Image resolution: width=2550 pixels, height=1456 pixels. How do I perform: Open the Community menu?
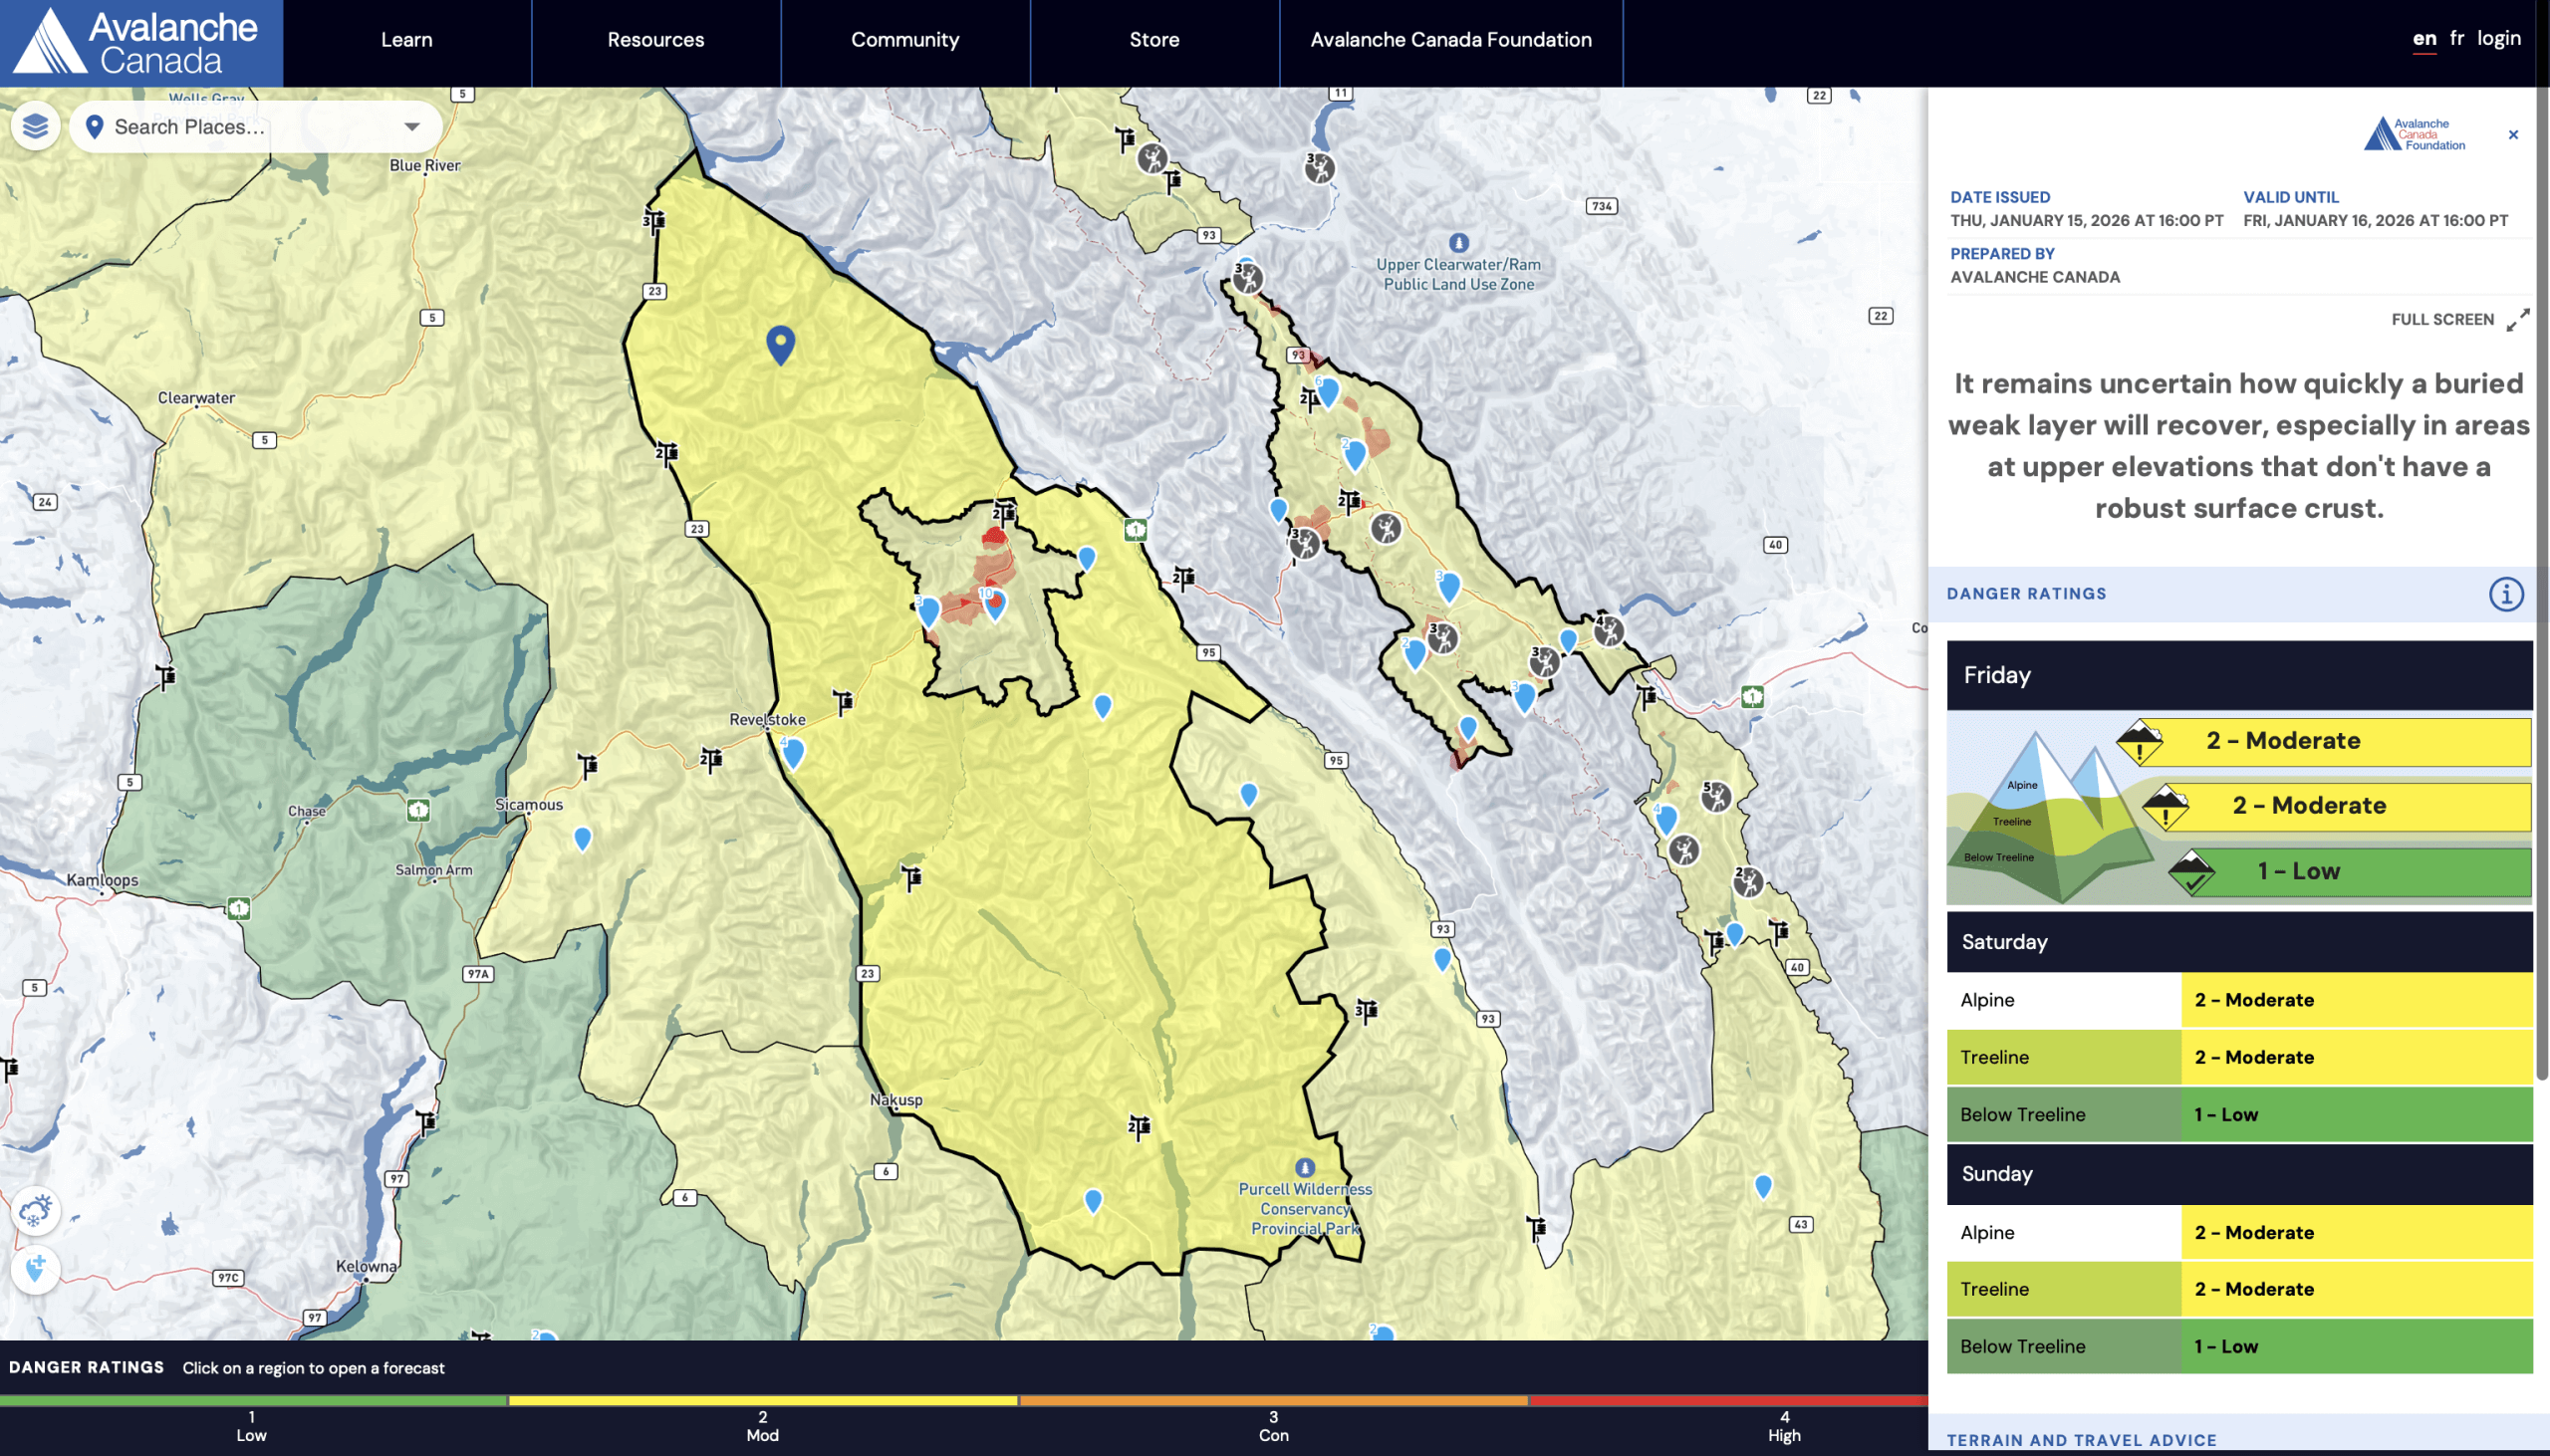[904, 40]
